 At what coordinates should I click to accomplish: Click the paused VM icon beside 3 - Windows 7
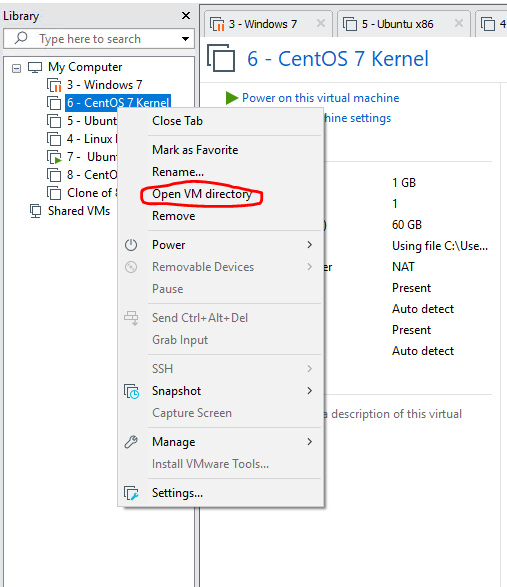tap(54, 85)
